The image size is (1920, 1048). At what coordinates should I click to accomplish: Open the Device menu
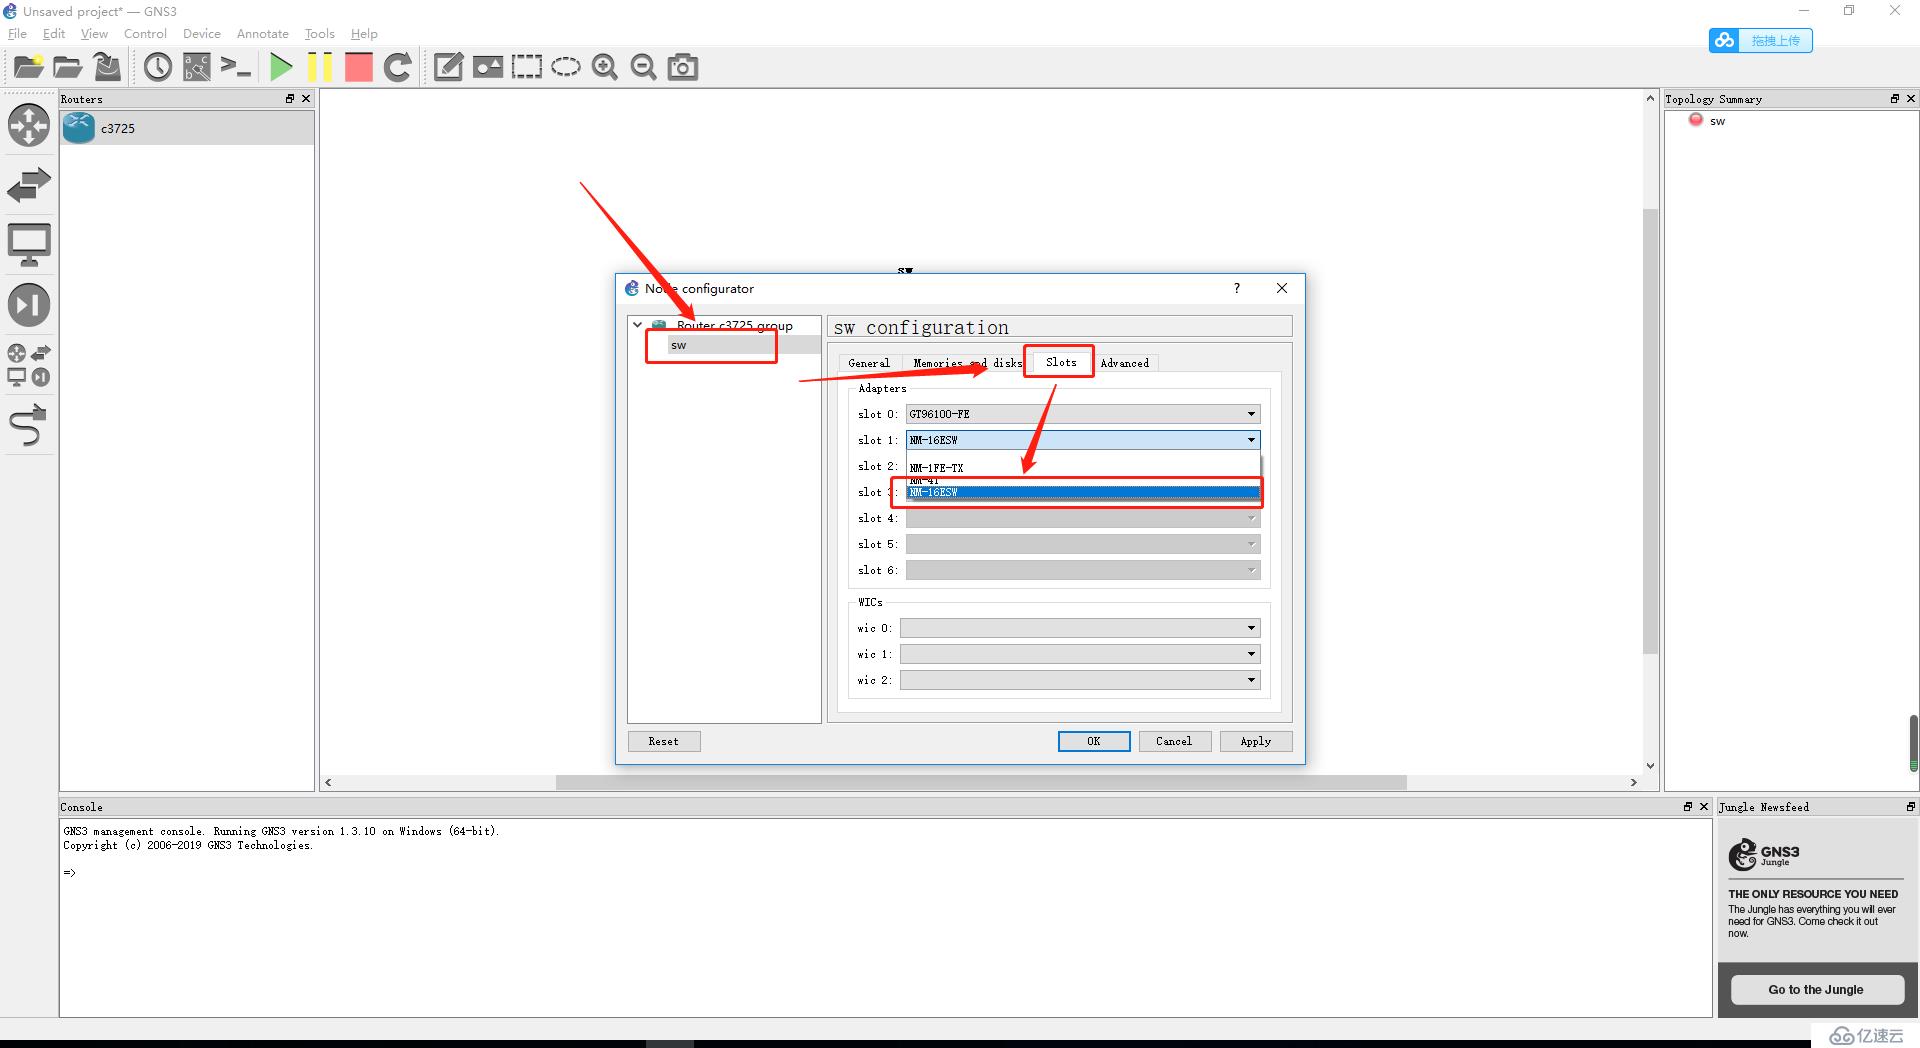202,33
